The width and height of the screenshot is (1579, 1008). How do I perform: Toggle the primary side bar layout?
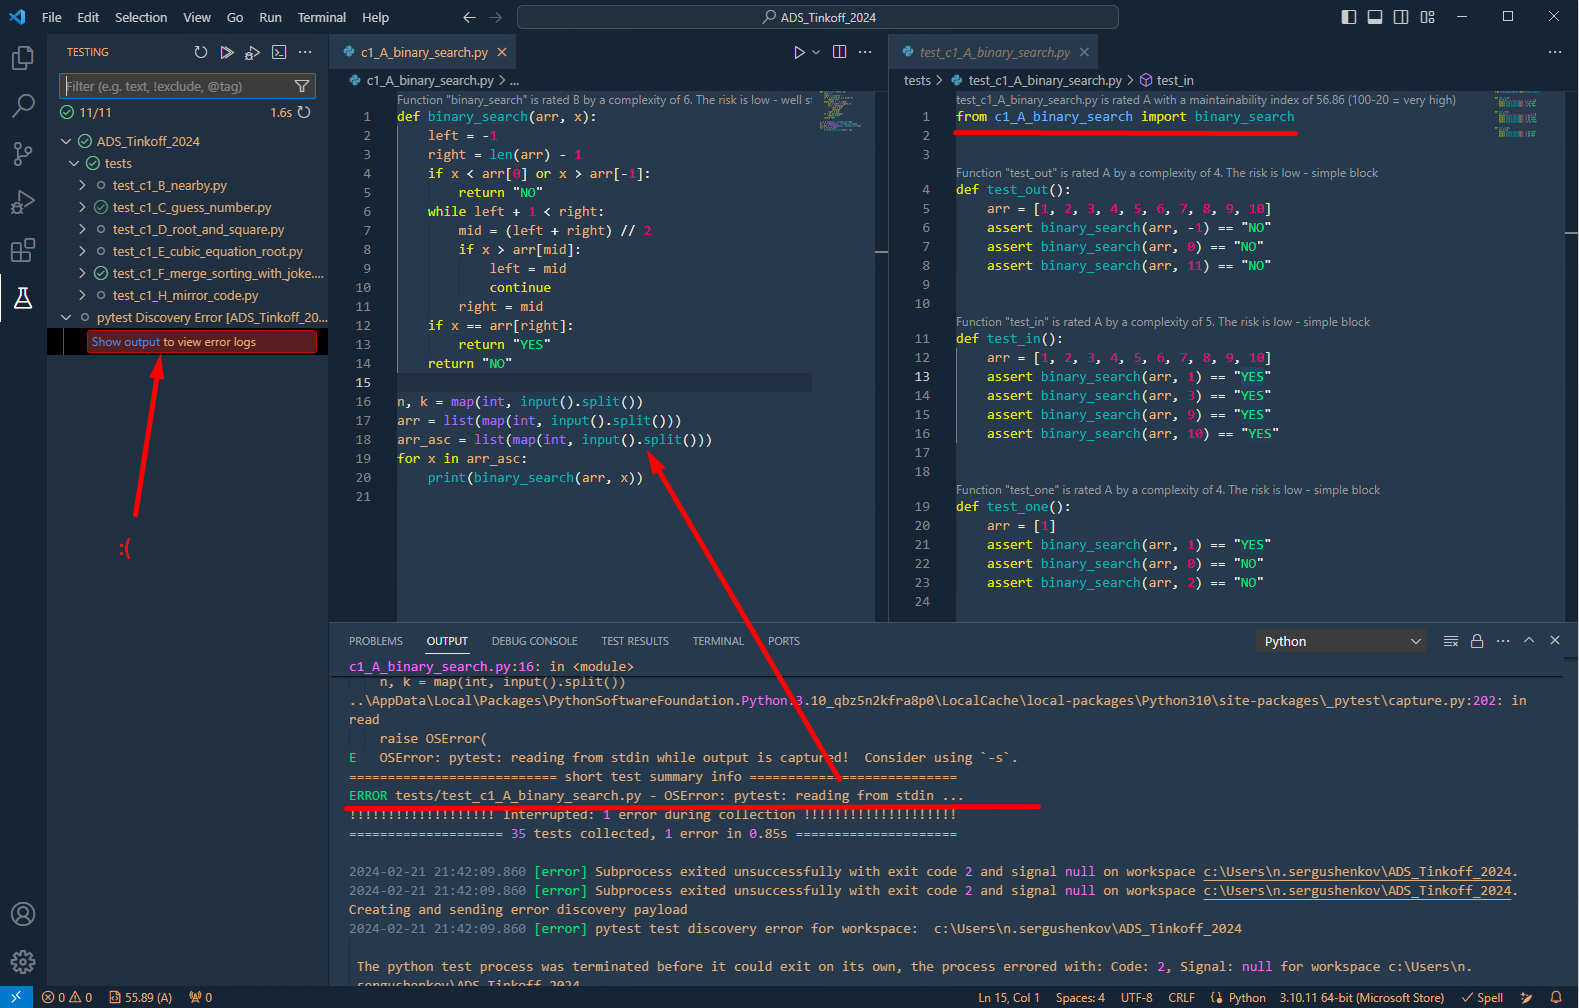click(x=1349, y=17)
